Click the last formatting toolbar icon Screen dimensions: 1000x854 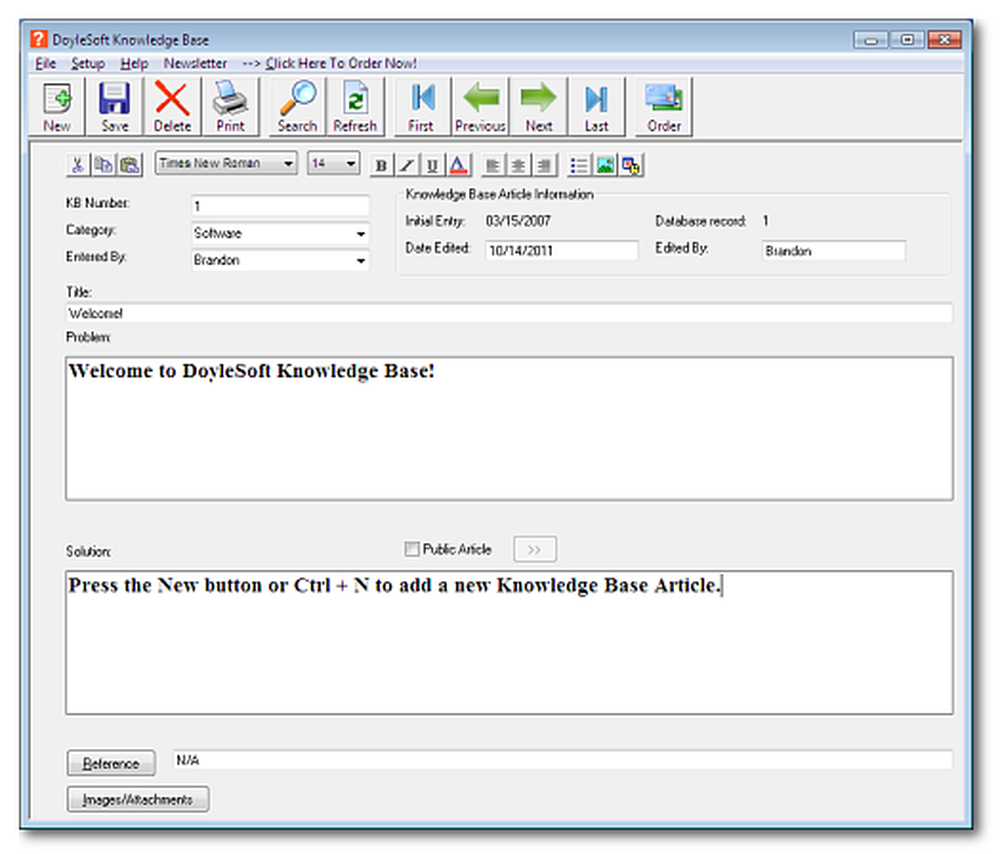(x=631, y=166)
